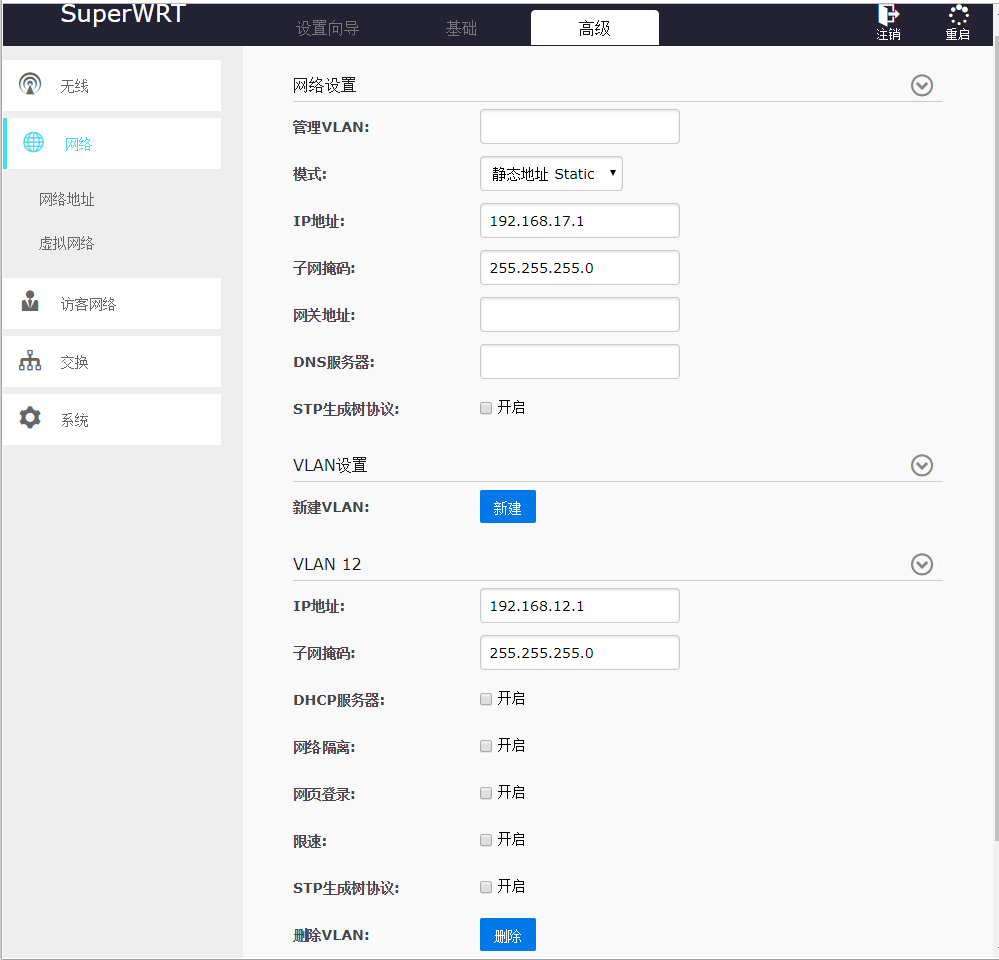The width and height of the screenshot is (999, 960).
Task: Click the VLAN设置 section heading
Action: tap(330, 466)
